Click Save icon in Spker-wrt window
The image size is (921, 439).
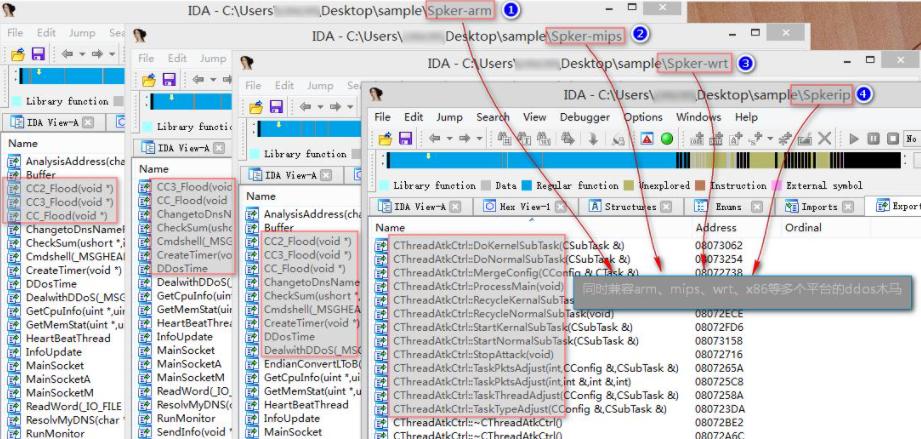[276, 107]
